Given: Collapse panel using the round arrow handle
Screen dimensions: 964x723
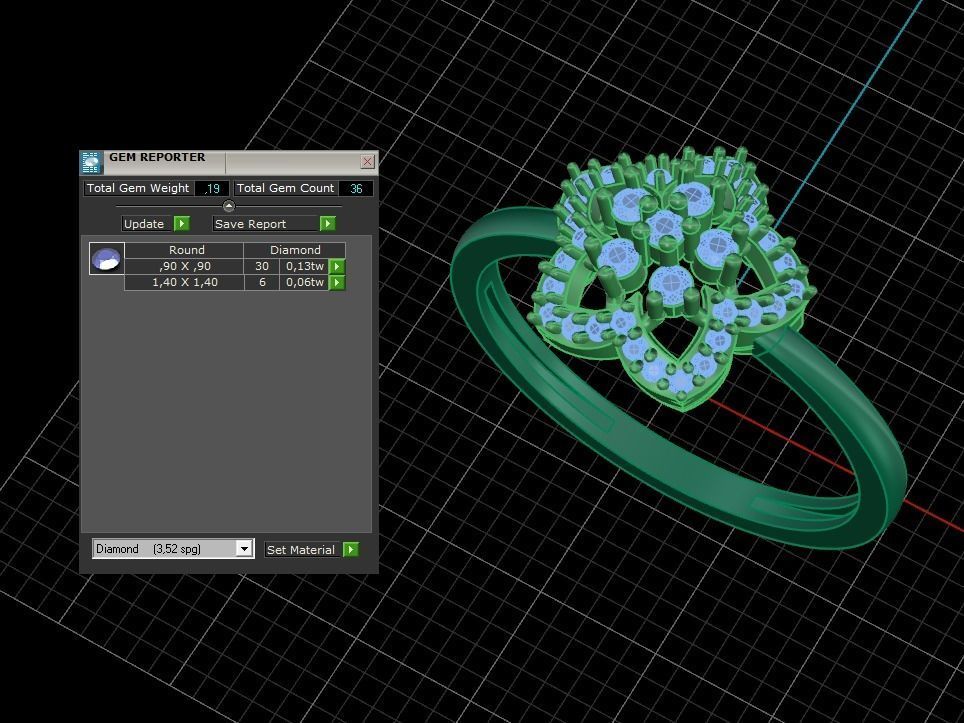Looking at the screenshot, I should [x=229, y=206].
